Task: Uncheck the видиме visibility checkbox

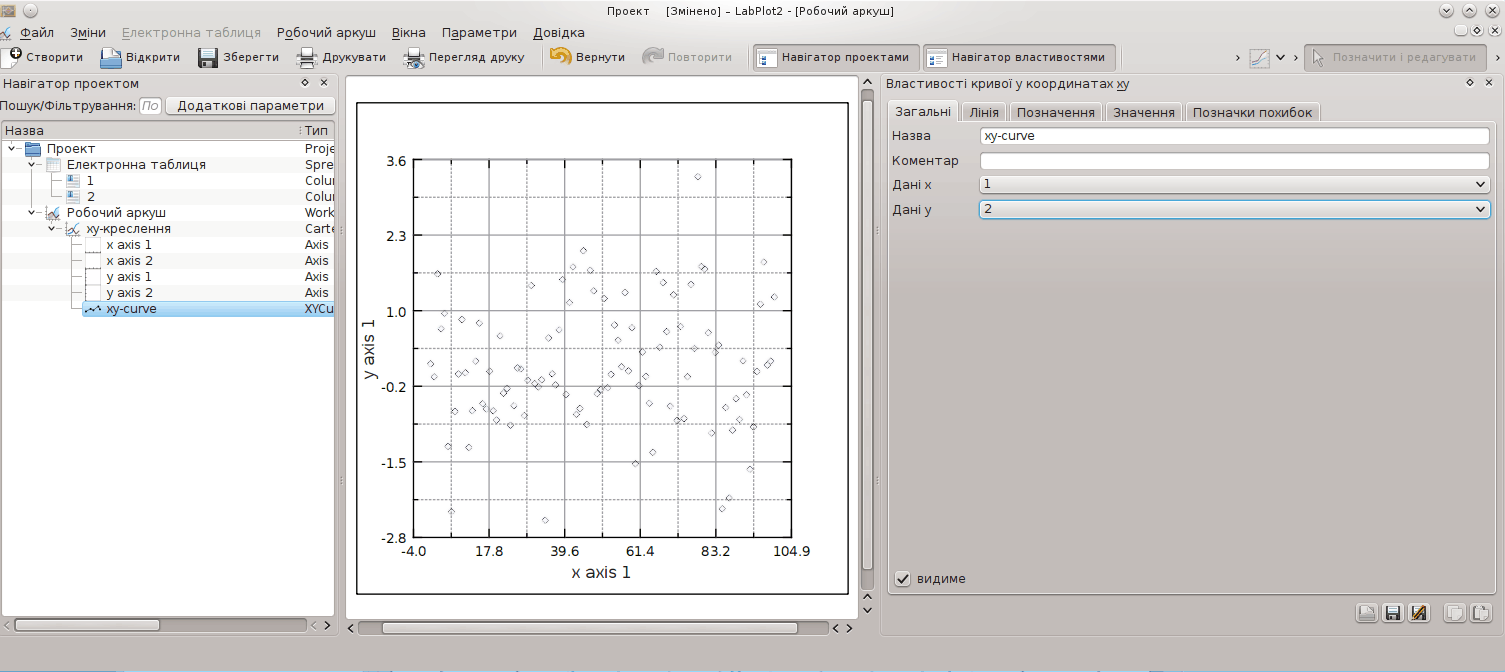Action: click(x=903, y=578)
